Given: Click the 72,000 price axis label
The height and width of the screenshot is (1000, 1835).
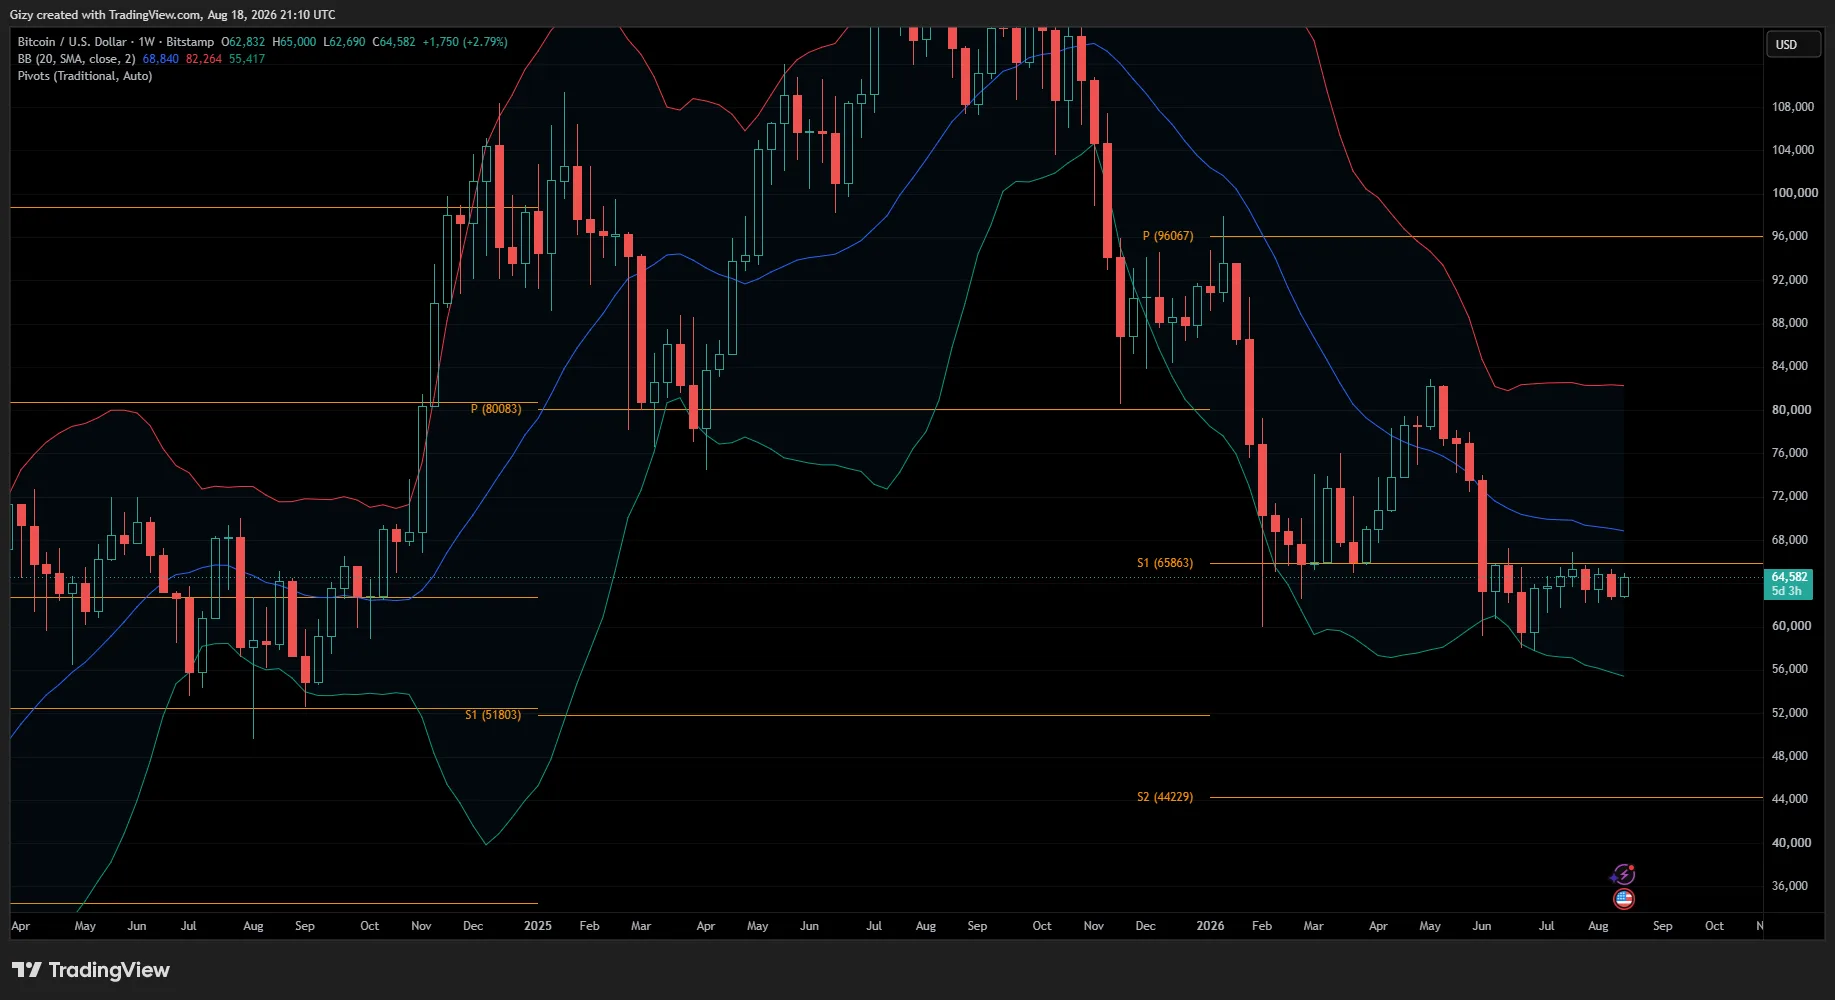Looking at the screenshot, I should [x=1790, y=496].
